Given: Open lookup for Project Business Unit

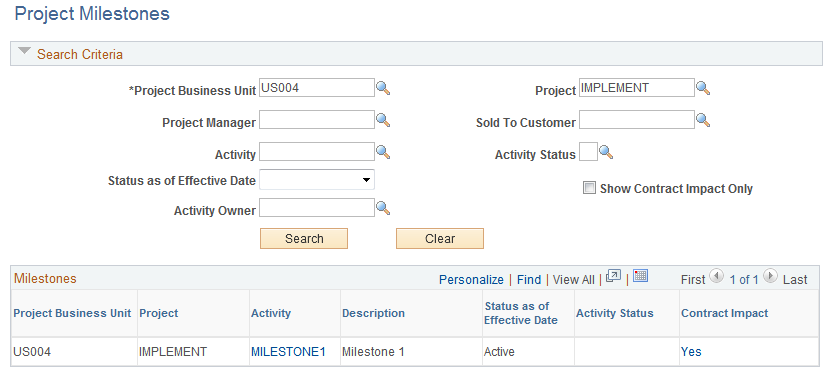Looking at the screenshot, I should coord(383,88).
